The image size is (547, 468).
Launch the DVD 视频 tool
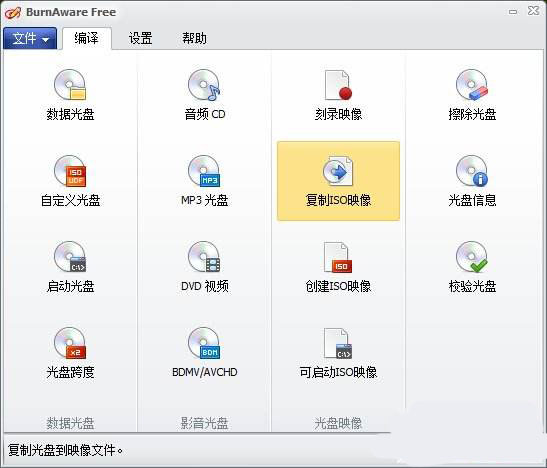(204, 267)
